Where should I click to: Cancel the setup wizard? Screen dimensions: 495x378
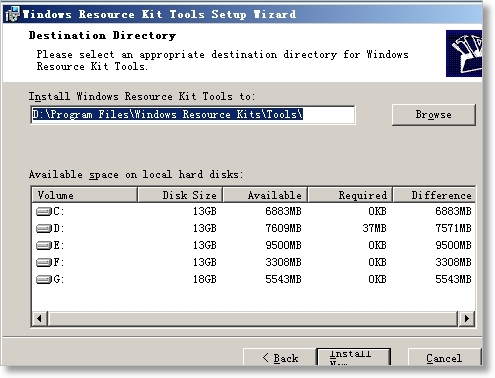[x=444, y=357]
